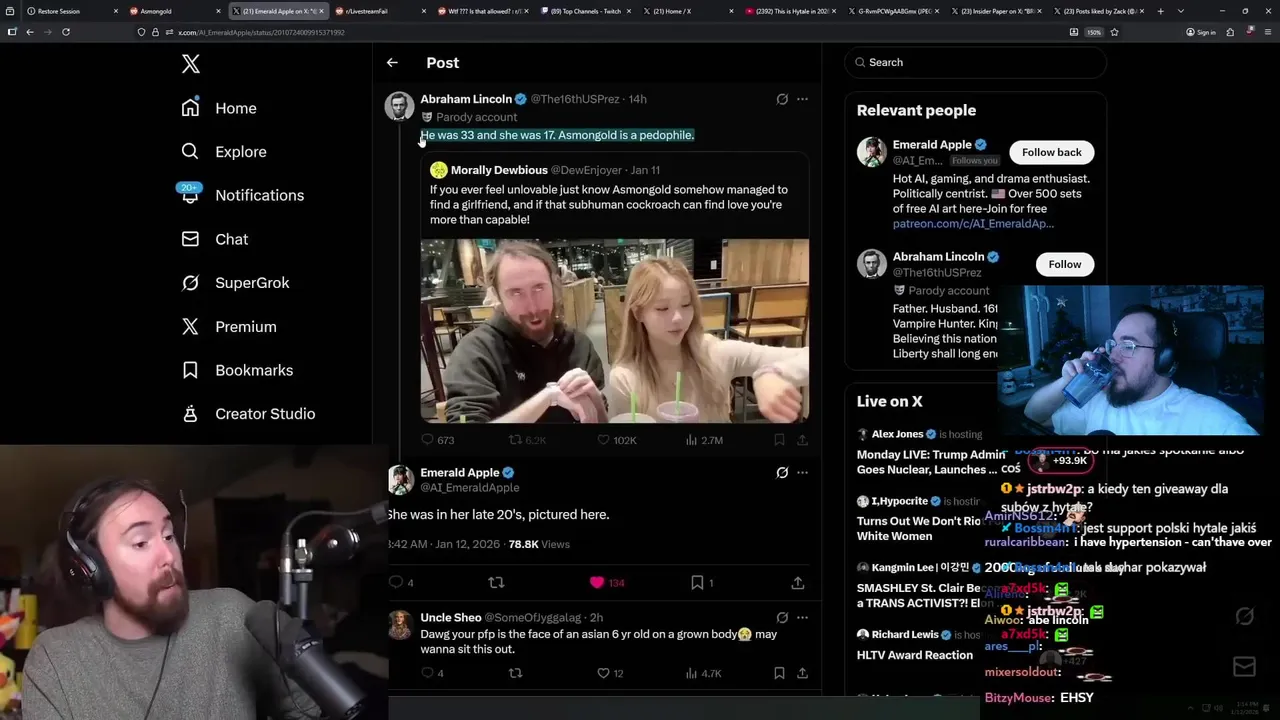Open more options on Uncle Sheo's reply
Screen dimensions: 1280x720
[802, 618]
